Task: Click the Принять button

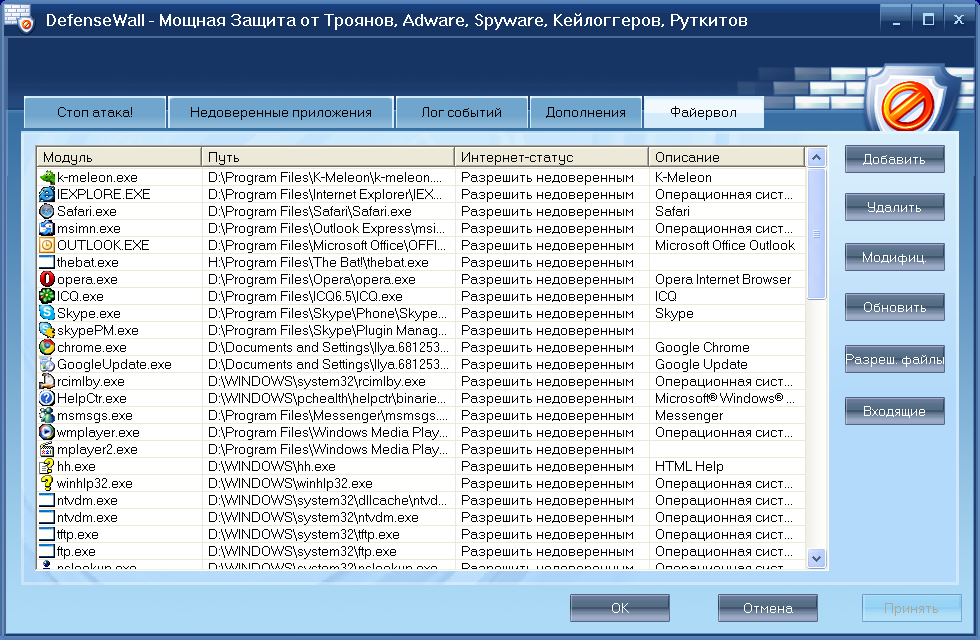Action: [911, 608]
